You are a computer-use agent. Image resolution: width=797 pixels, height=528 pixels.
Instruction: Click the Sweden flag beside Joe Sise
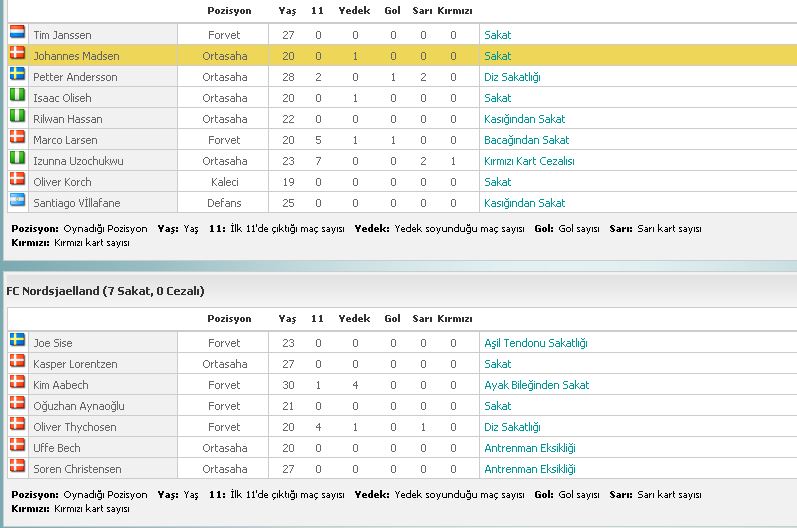pos(17,340)
